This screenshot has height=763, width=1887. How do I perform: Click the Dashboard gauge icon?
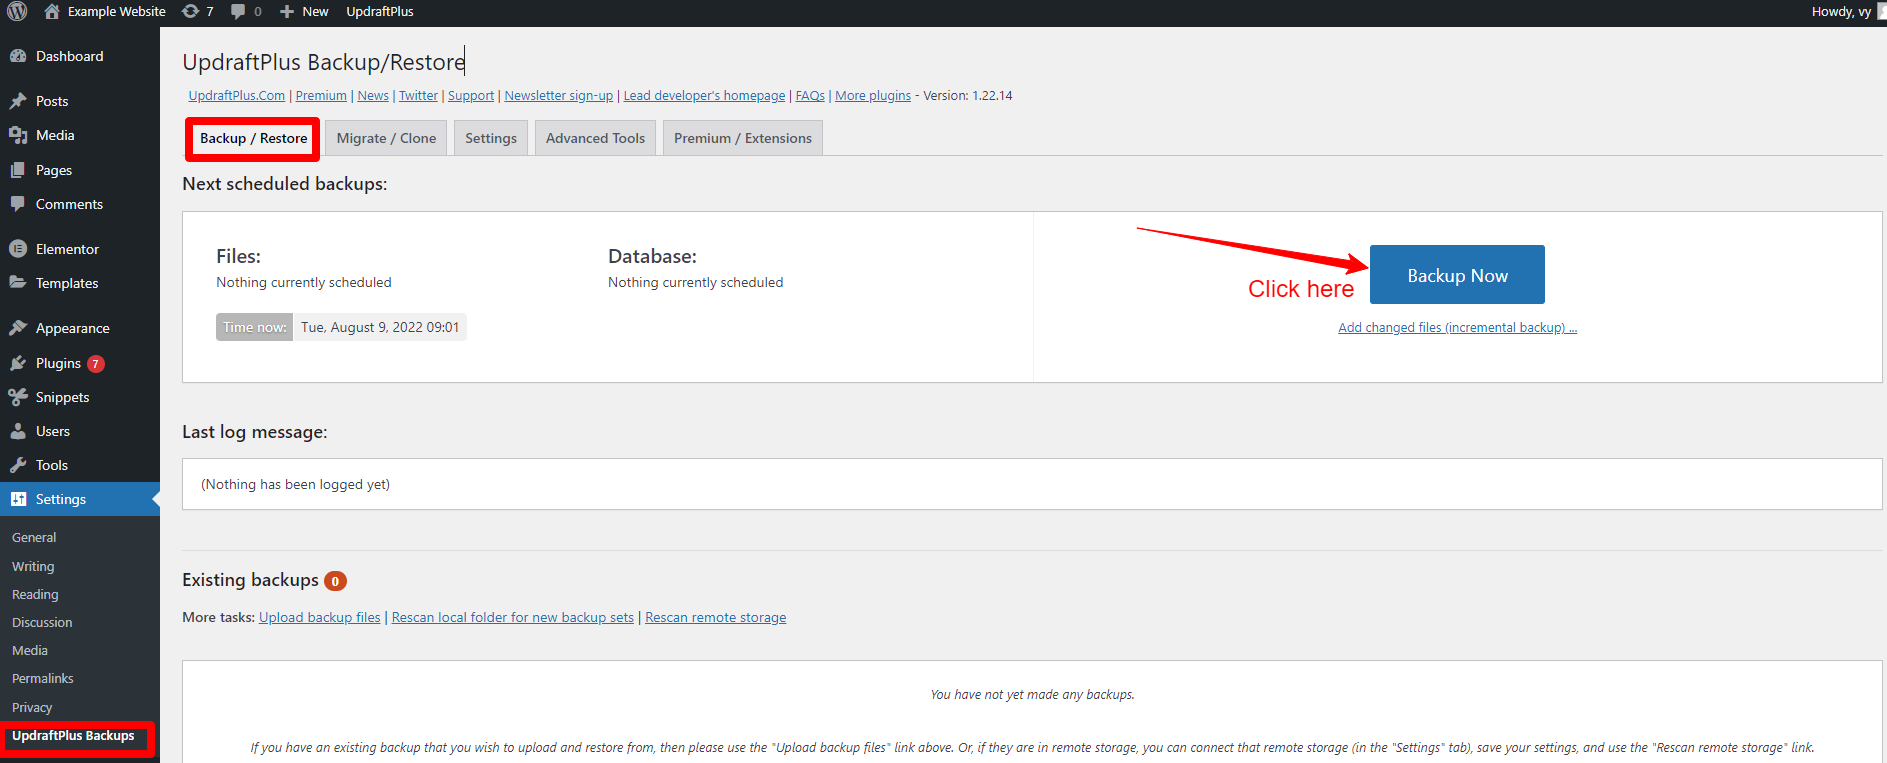coord(18,56)
